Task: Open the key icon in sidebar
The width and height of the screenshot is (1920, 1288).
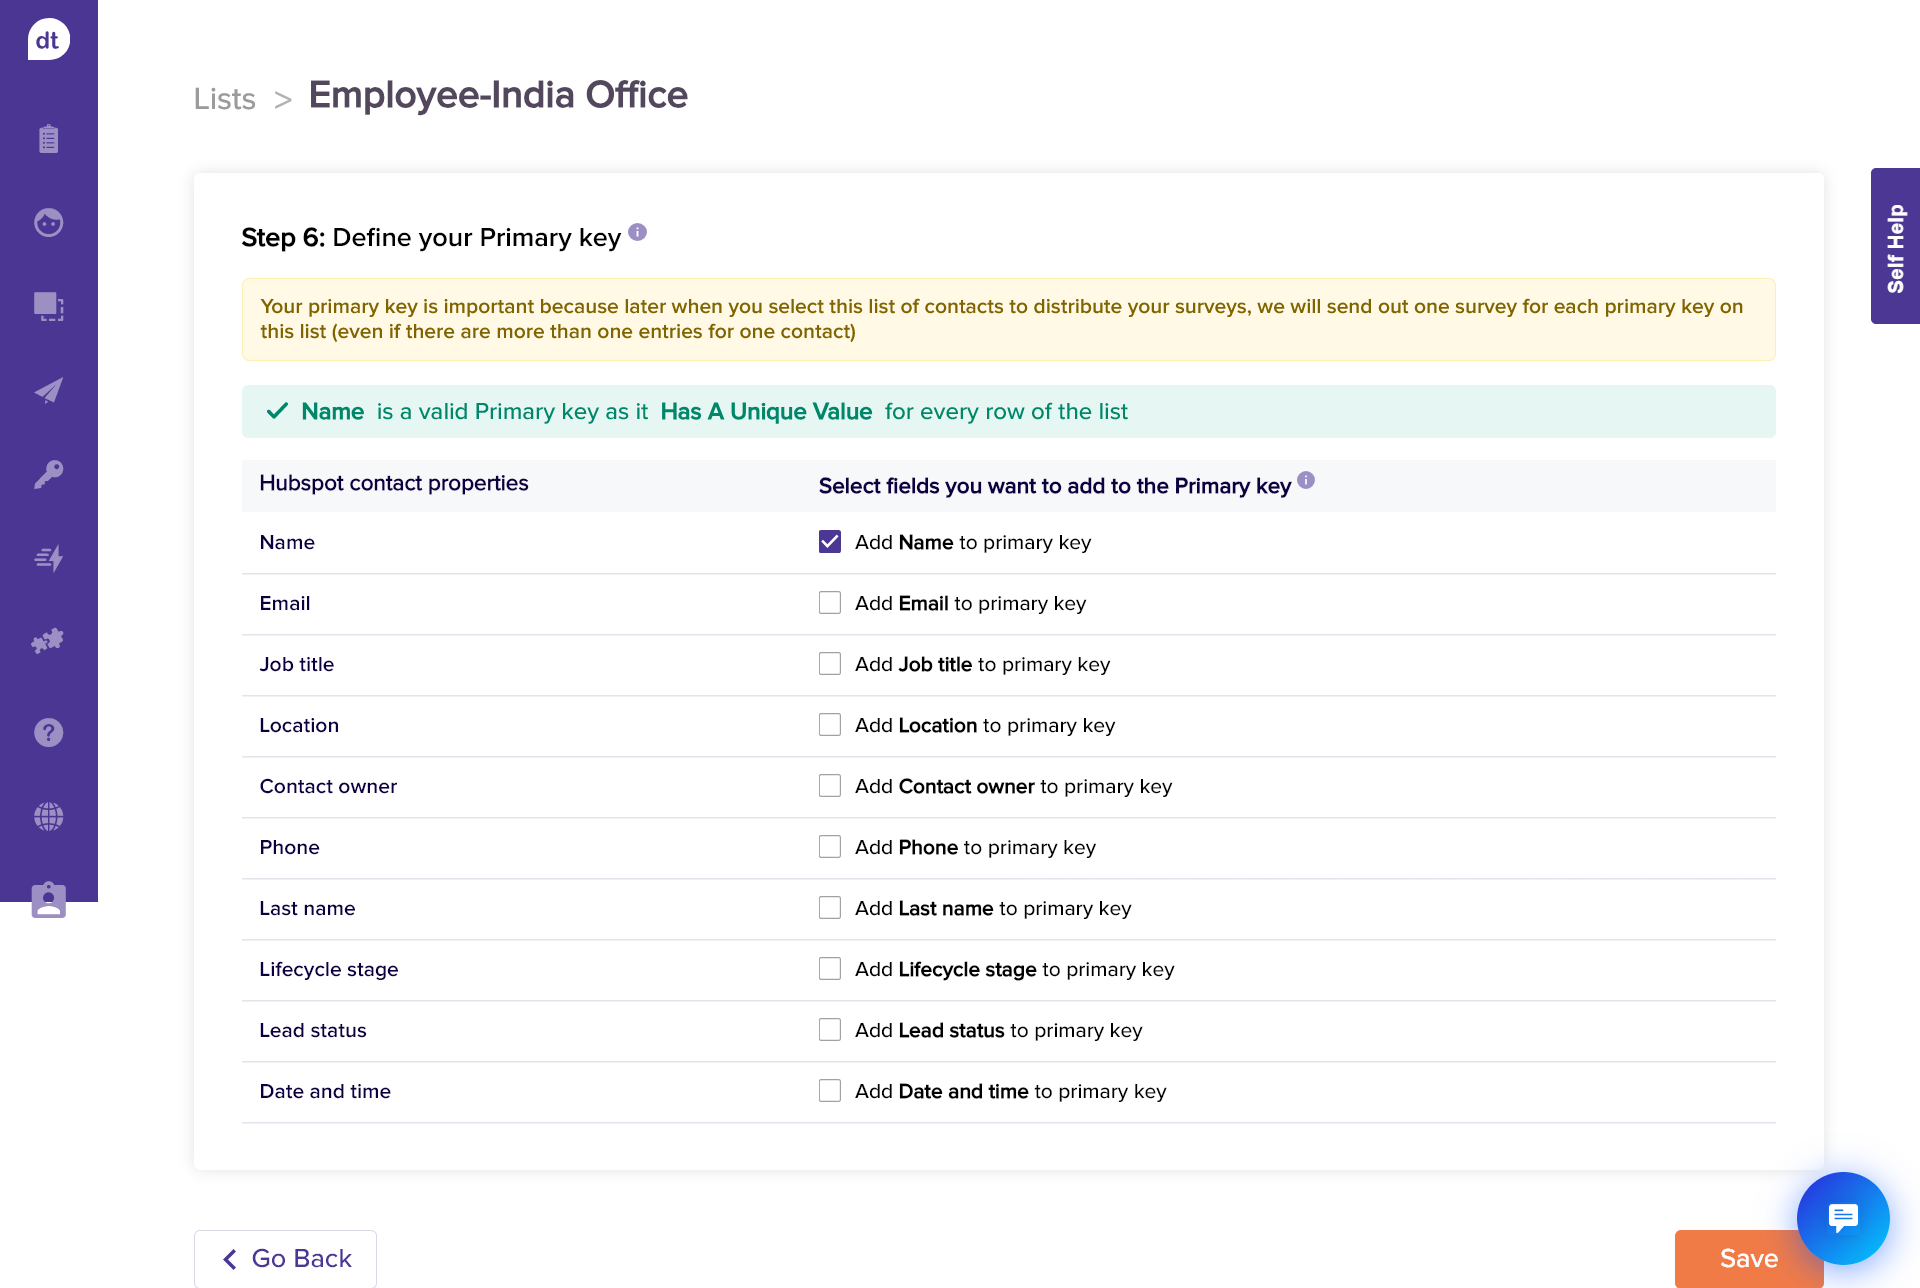Action: coord(48,474)
